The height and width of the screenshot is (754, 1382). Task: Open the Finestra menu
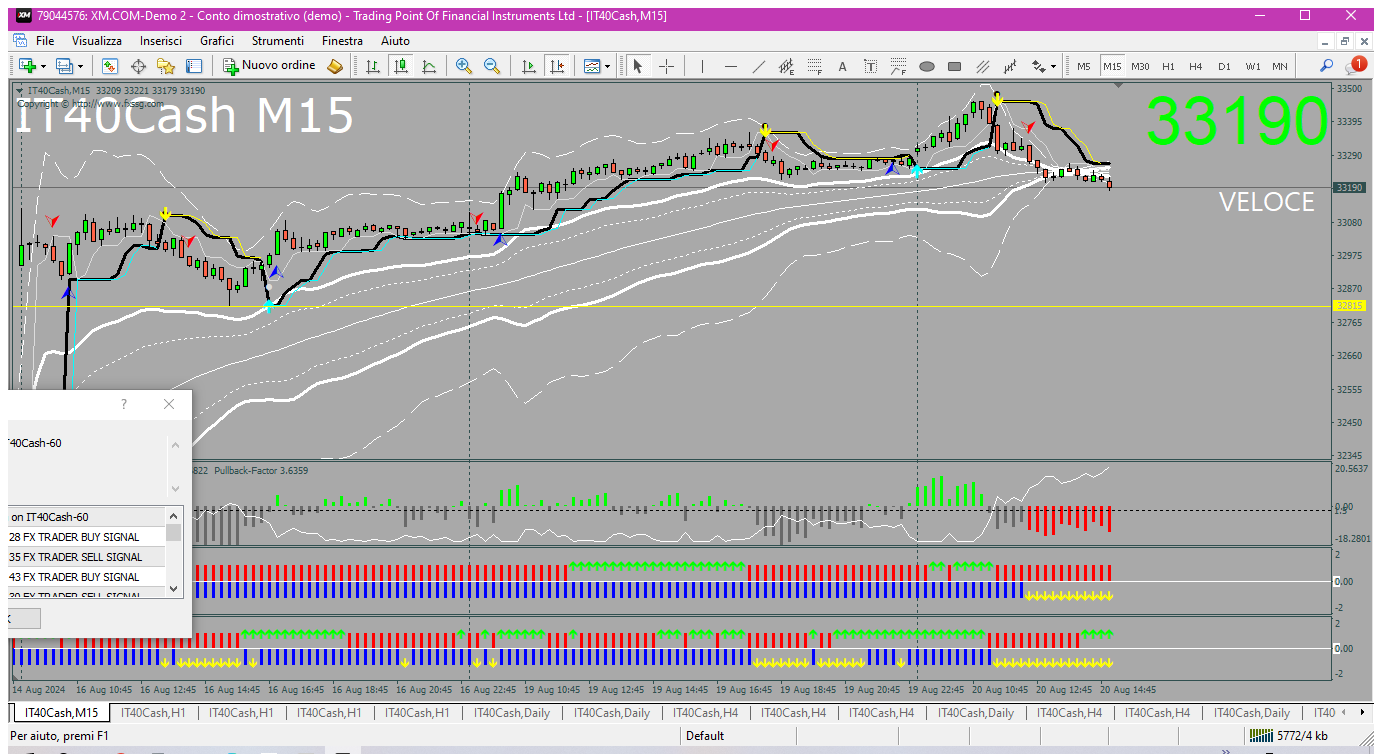(x=343, y=41)
